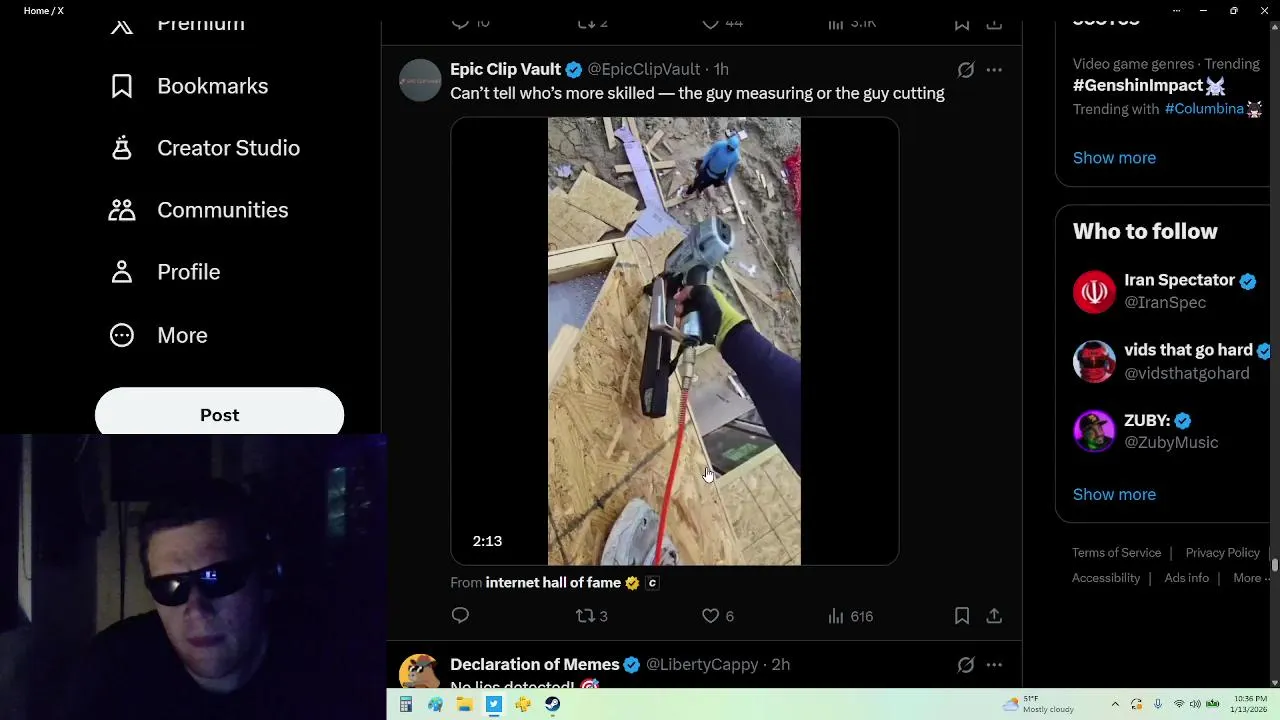The height and width of the screenshot is (720, 1280).
Task: Open Grok icon on Epic Clip Vault post
Action: [966, 70]
